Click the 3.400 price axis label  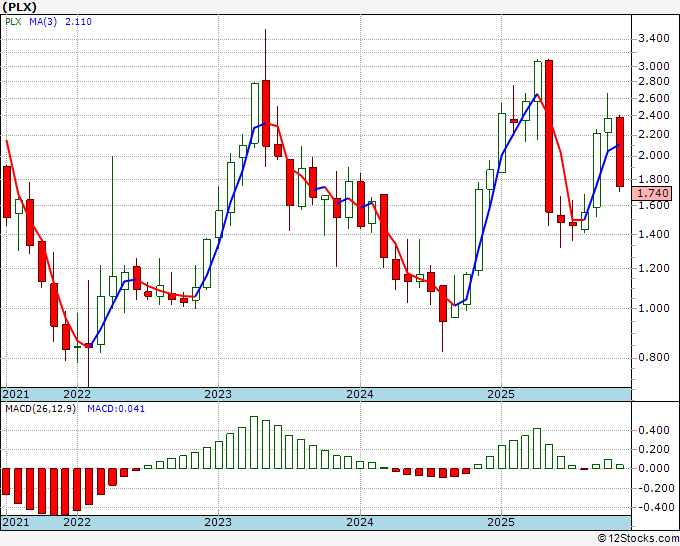pyautogui.click(x=654, y=39)
